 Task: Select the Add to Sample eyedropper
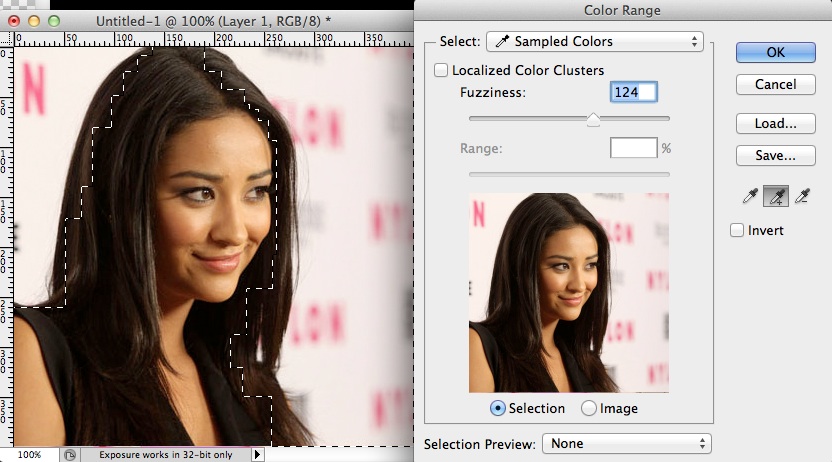pyautogui.click(x=775, y=197)
